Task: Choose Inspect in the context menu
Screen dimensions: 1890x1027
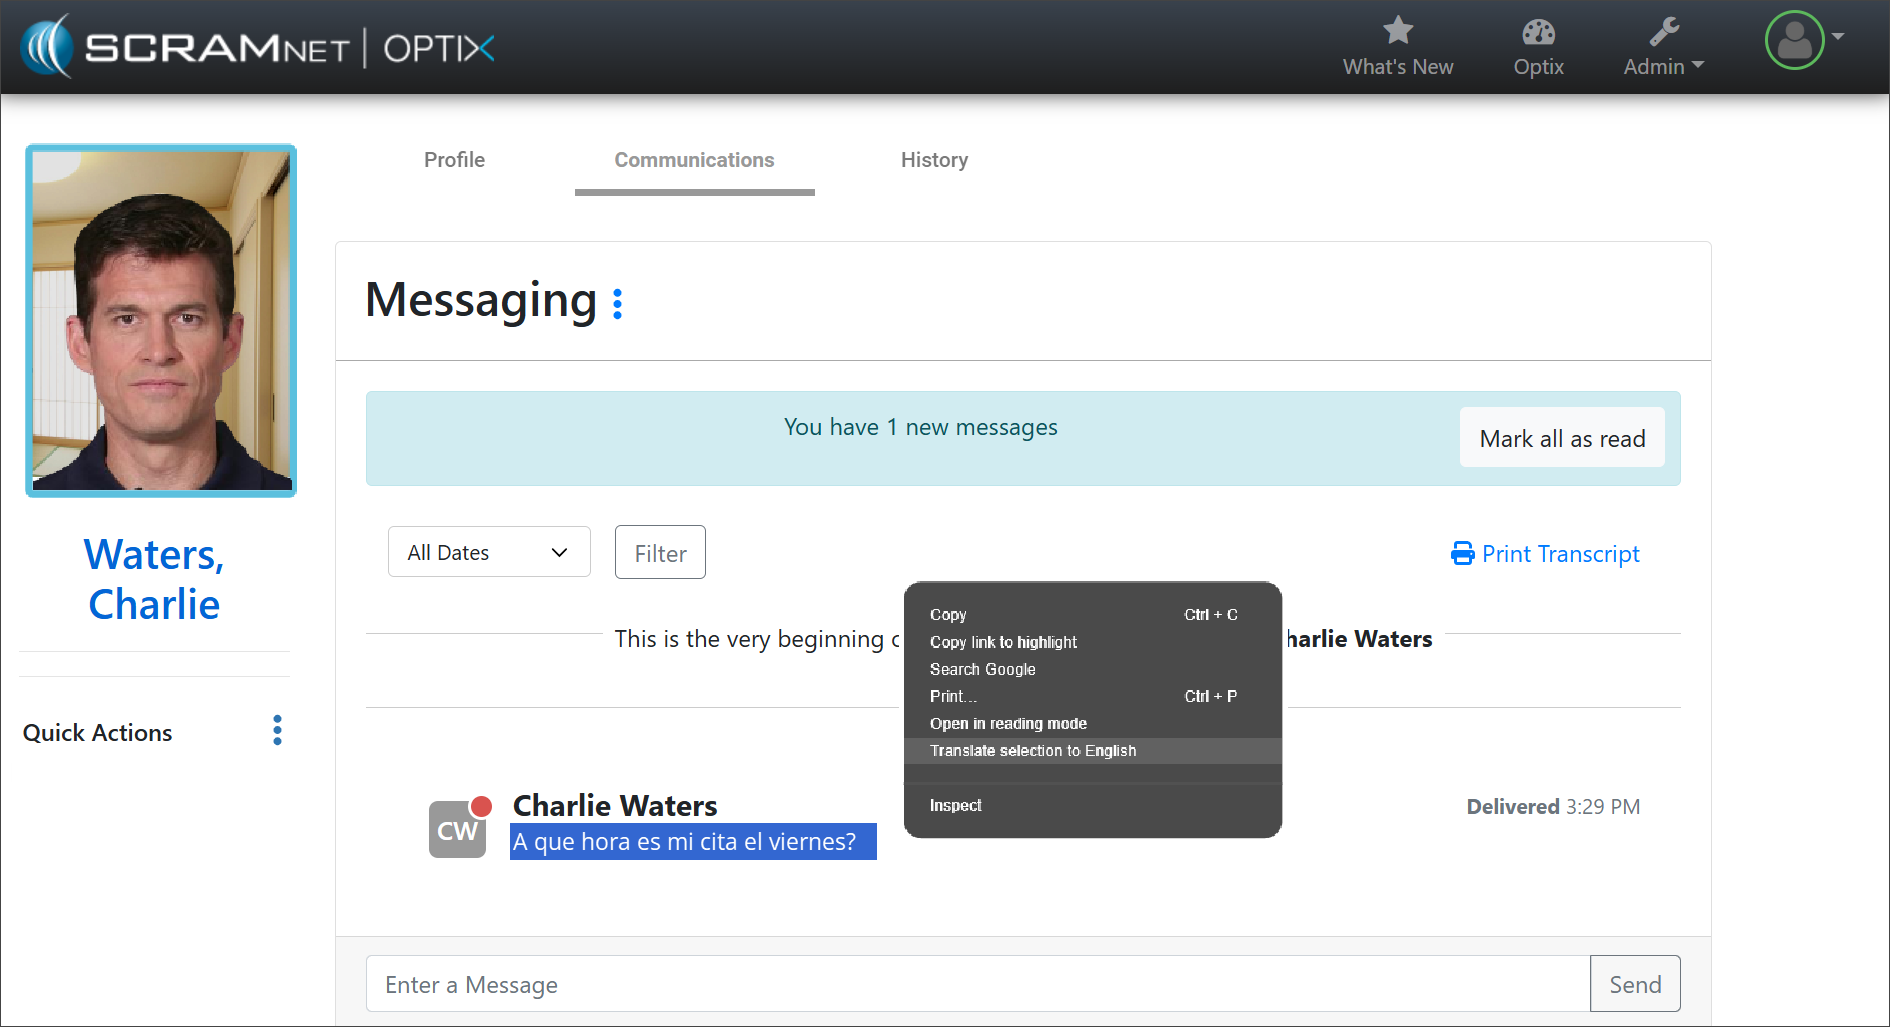Action: 955,806
